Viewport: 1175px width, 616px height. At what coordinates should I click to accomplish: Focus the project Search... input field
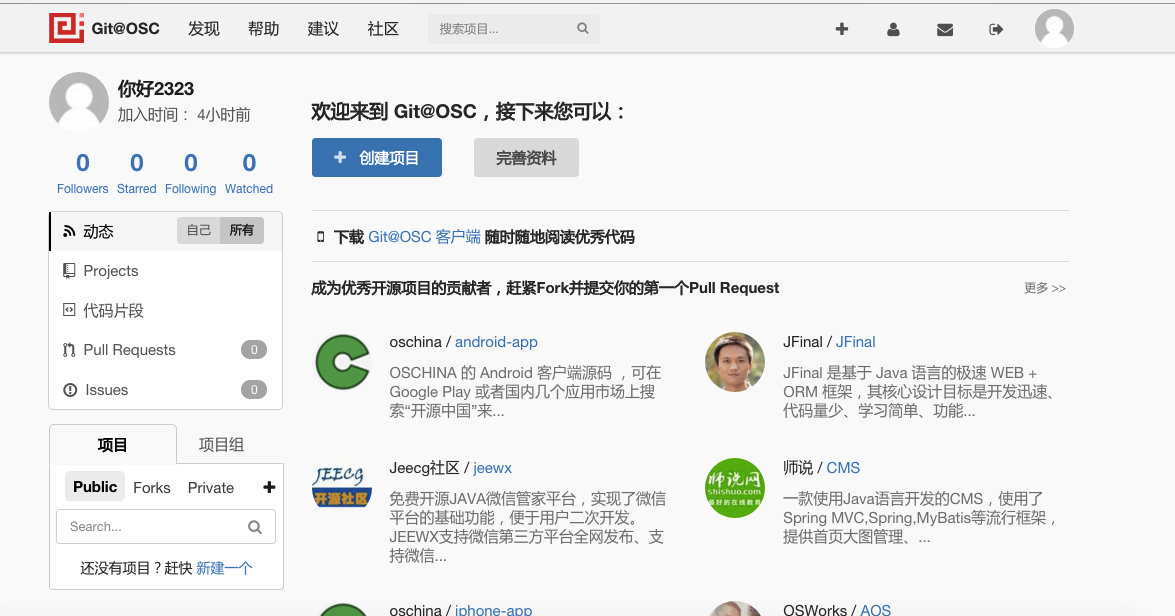pos(166,527)
